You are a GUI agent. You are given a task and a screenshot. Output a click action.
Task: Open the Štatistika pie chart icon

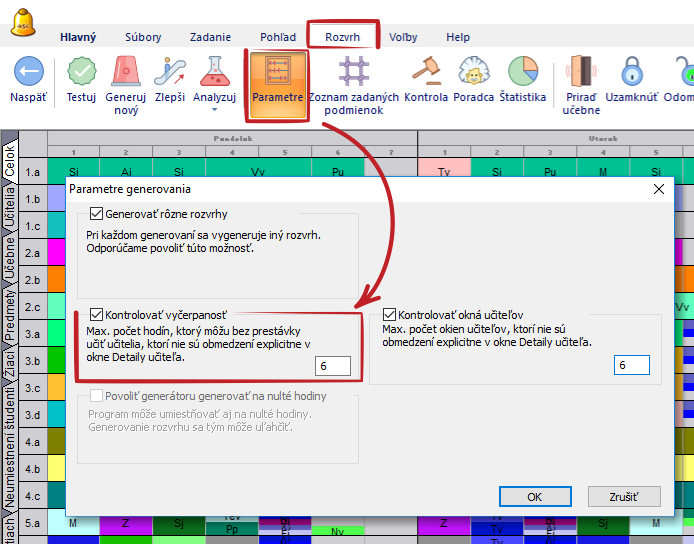(x=522, y=72)
